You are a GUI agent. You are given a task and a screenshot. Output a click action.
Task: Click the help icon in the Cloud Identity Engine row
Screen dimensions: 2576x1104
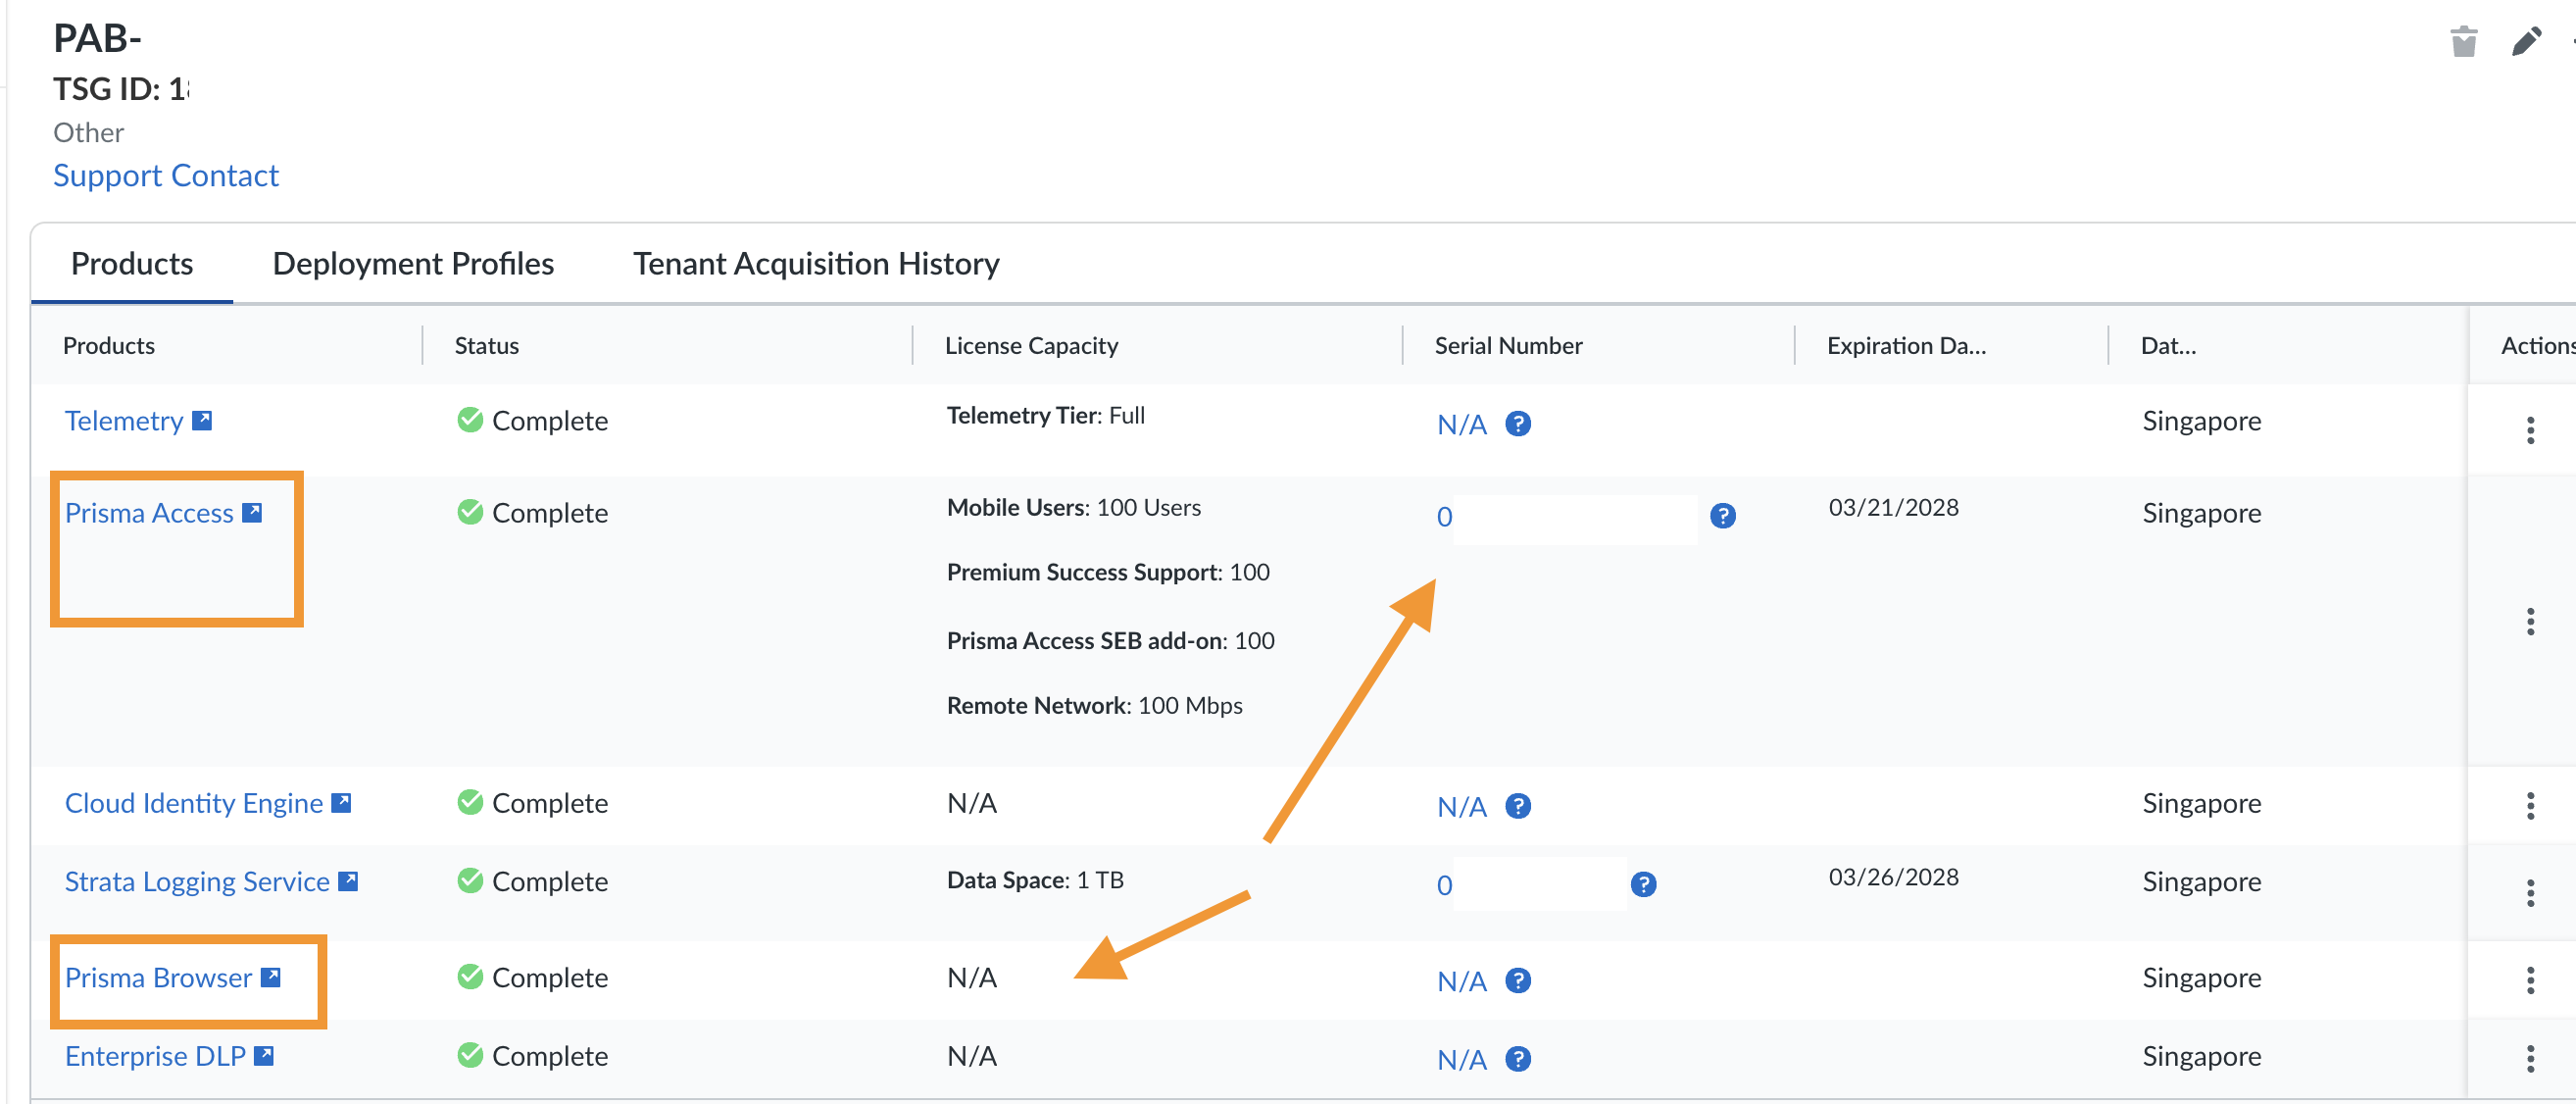1517,806
